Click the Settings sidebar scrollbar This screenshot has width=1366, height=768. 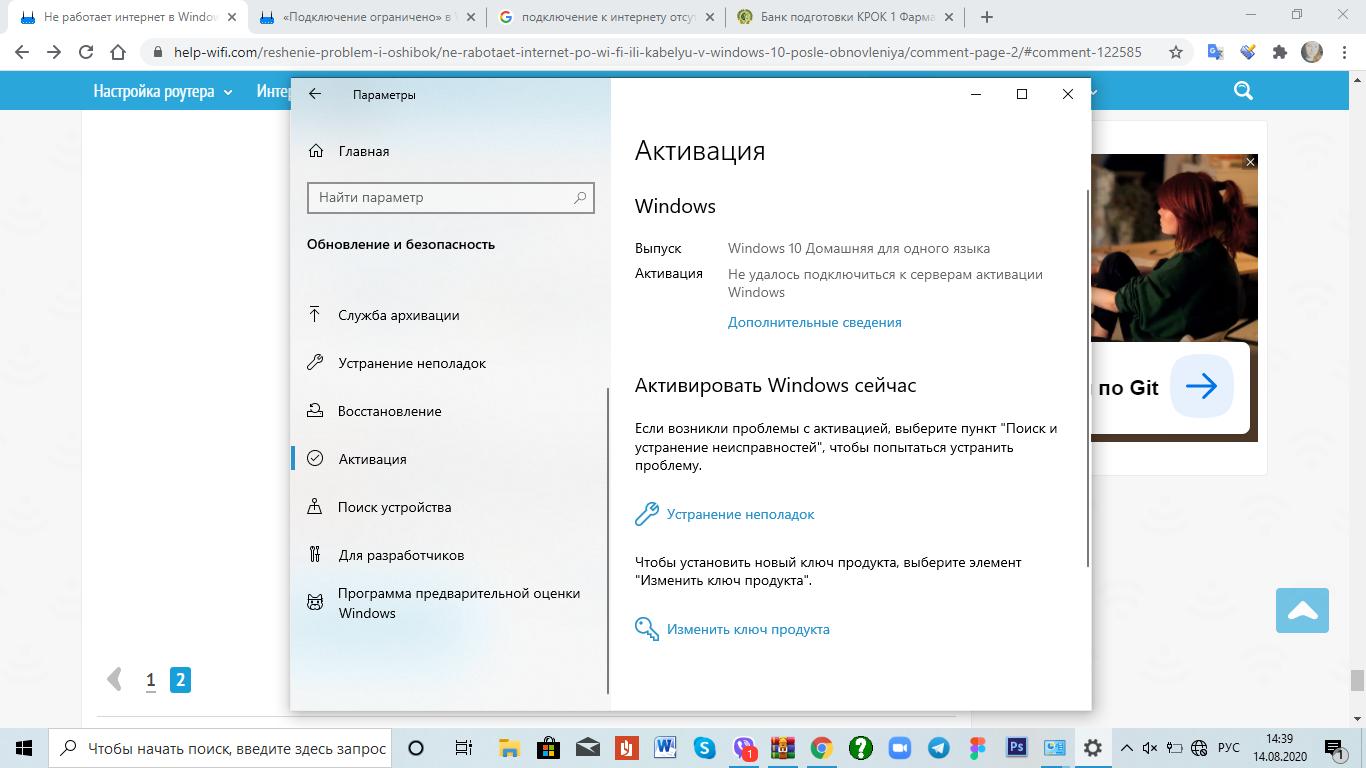tap(608, 540)
